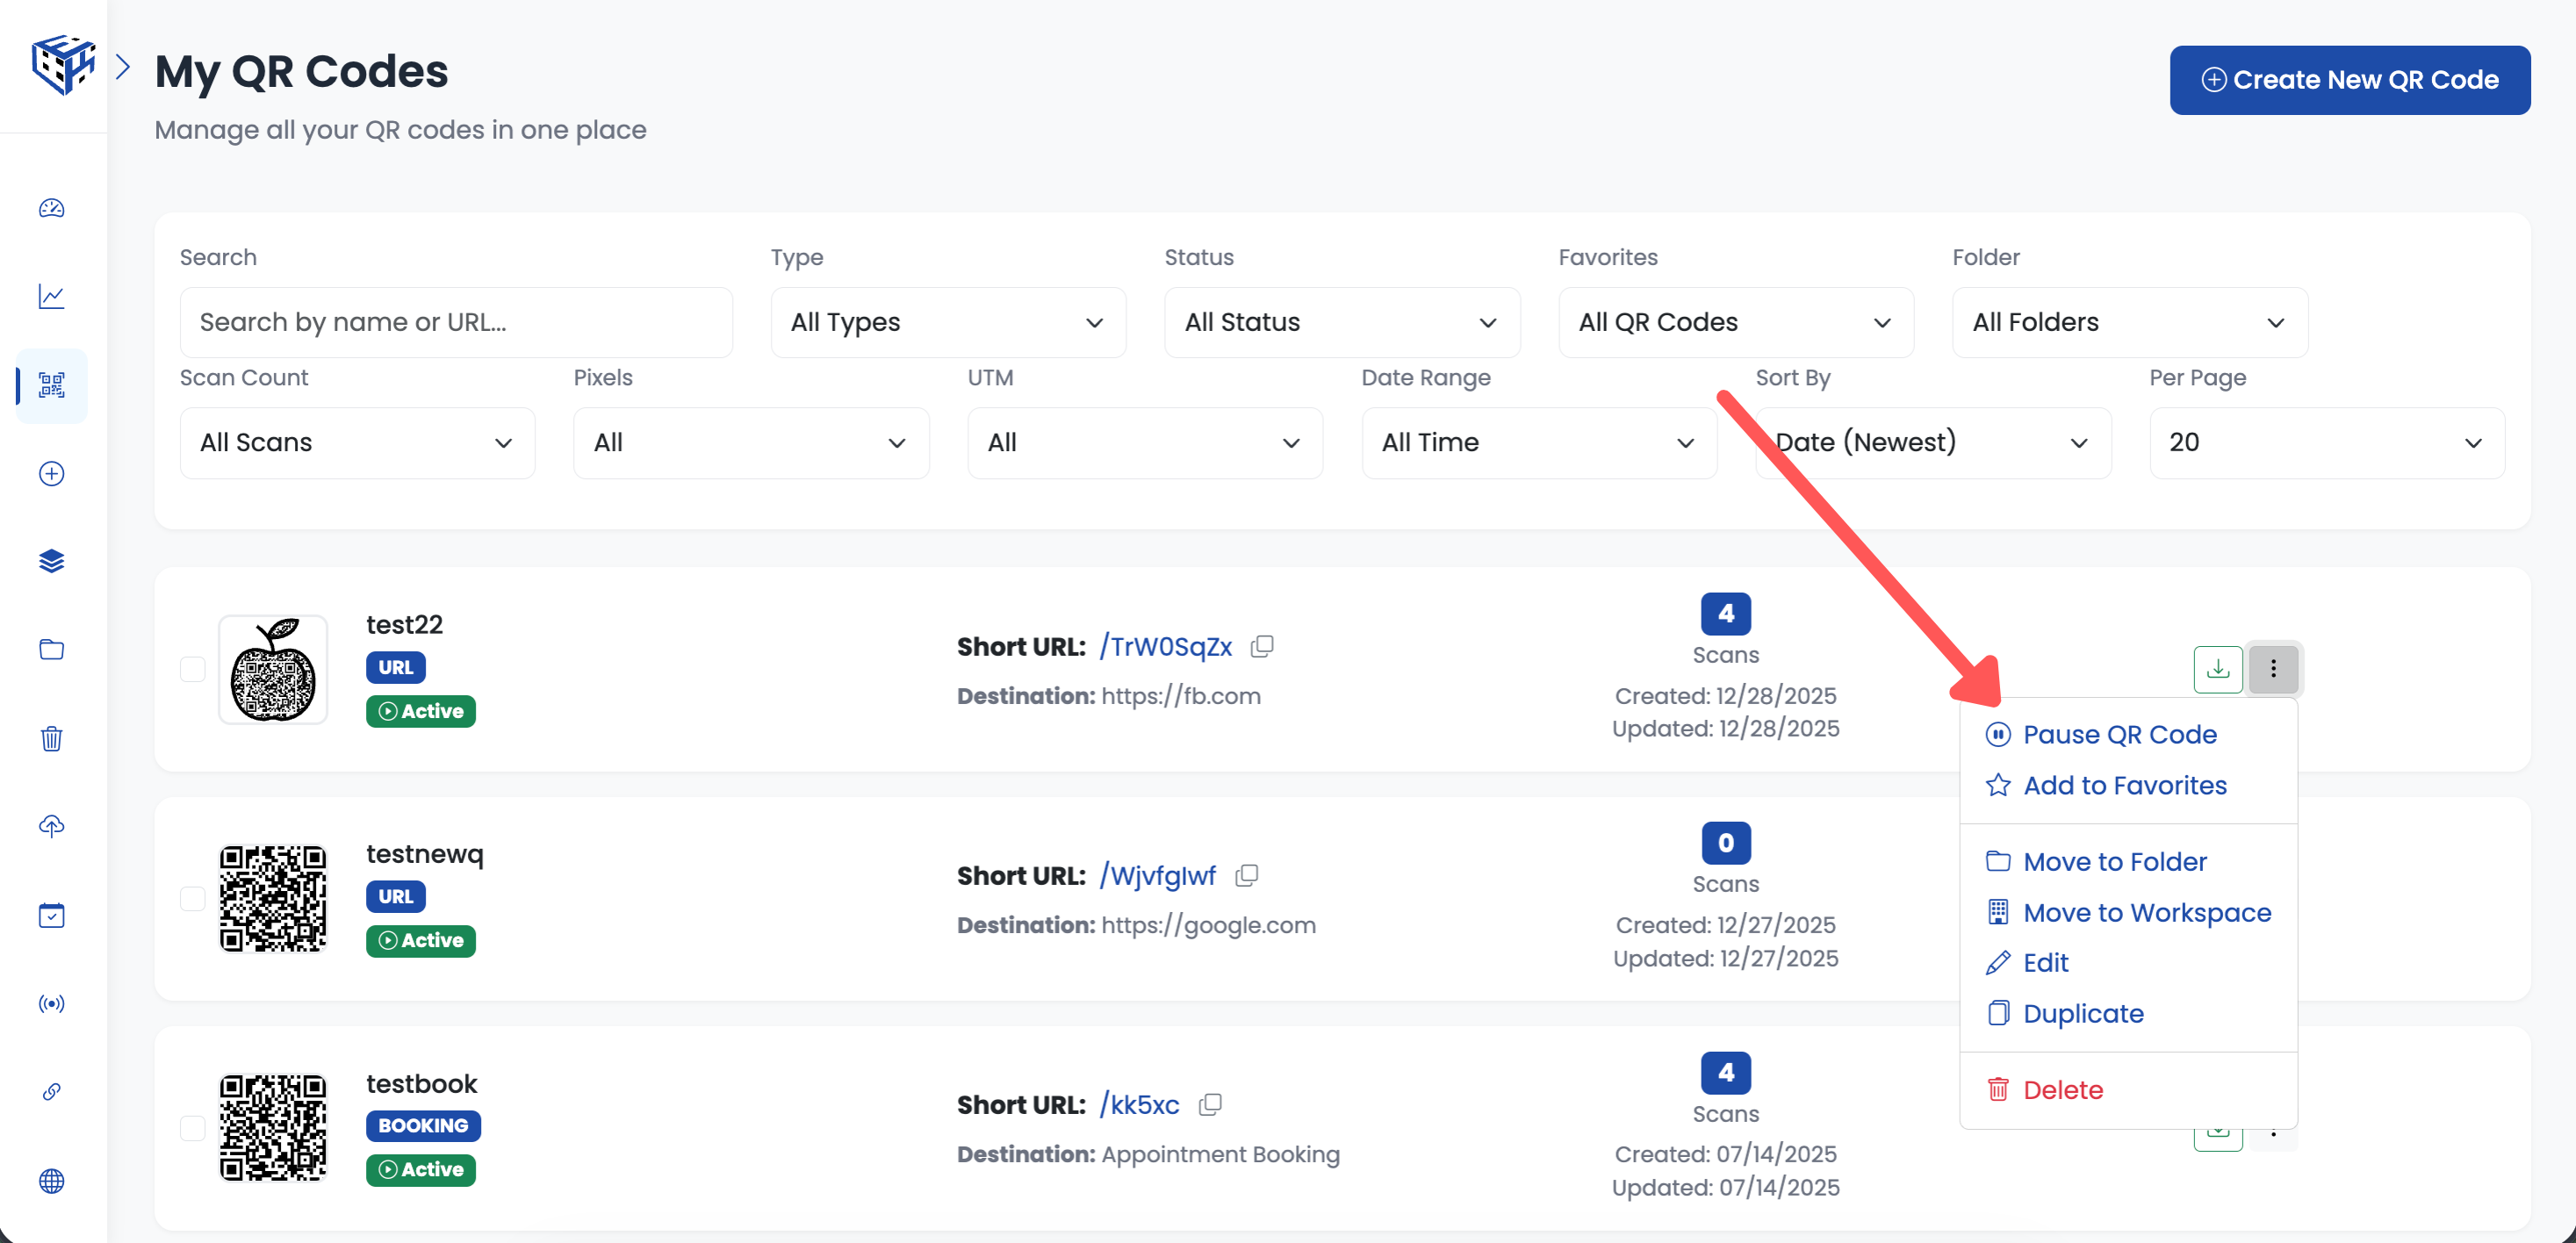Open the All Types dropdown
Viewport: 2576px width, 1243px height.
point(947,322)
